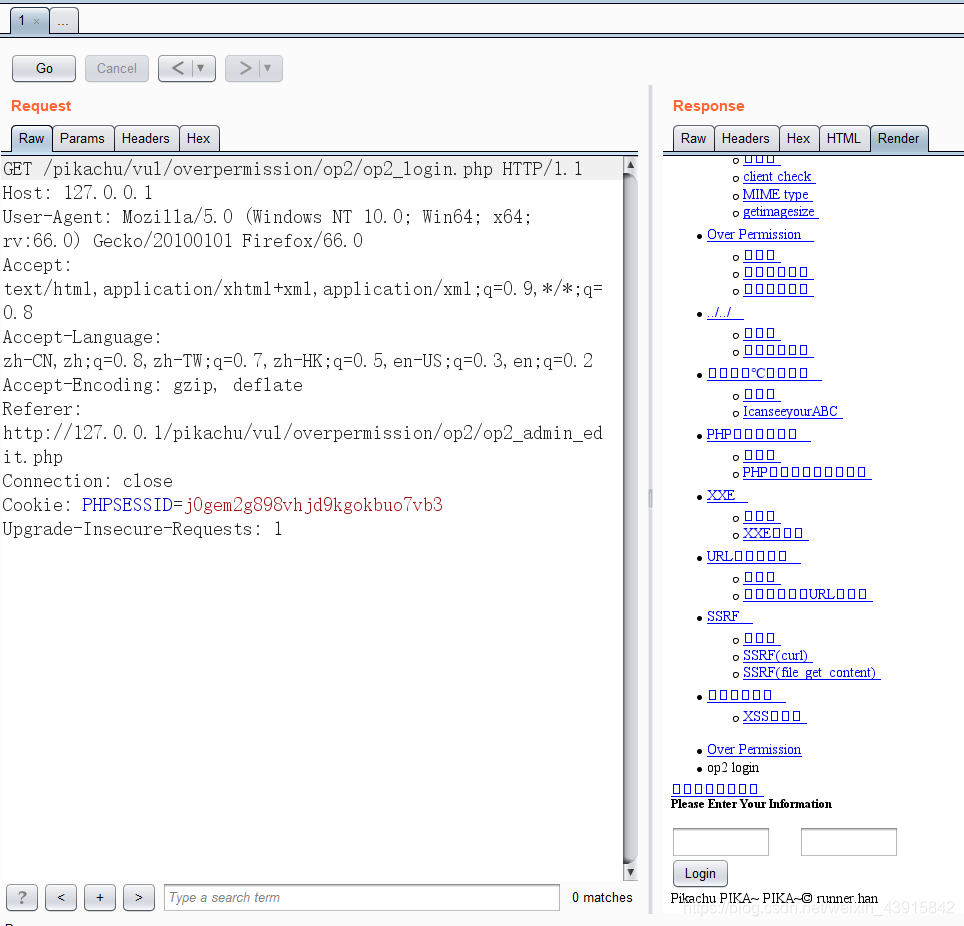Open breadcrumb Over Permission link
Screen dimensions: 964x926
click(x=754, y=750)
